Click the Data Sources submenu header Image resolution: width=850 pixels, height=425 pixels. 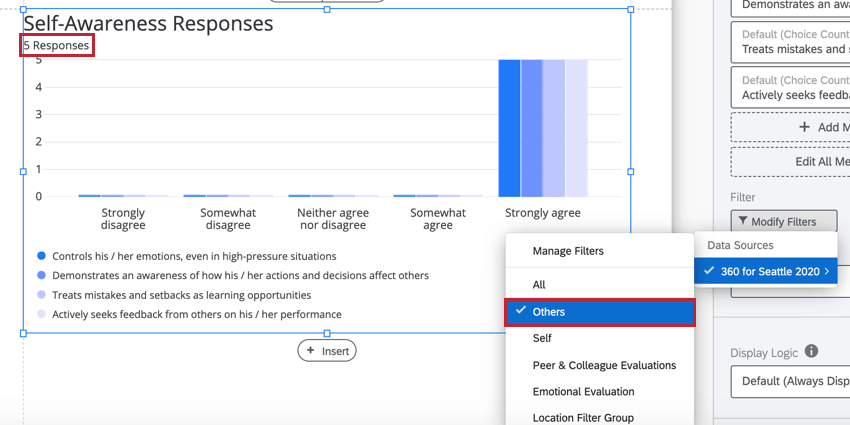(x=740, y=245)
